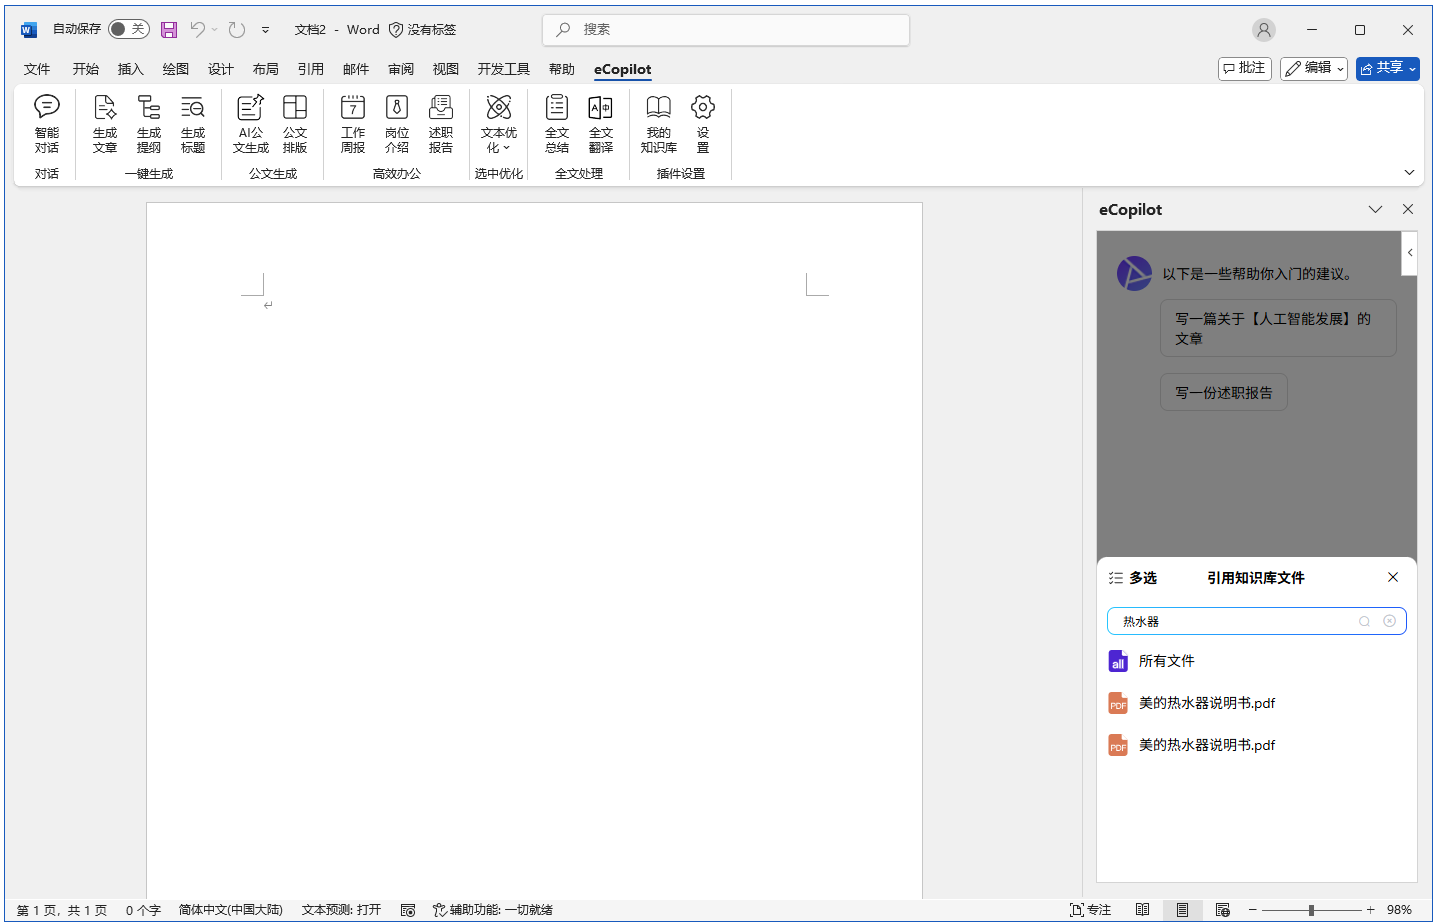Collapse the ribbon with the chevron
Image resolution: width=1436 pixels, height=924 pixels.
click(x=1409, y=172)
